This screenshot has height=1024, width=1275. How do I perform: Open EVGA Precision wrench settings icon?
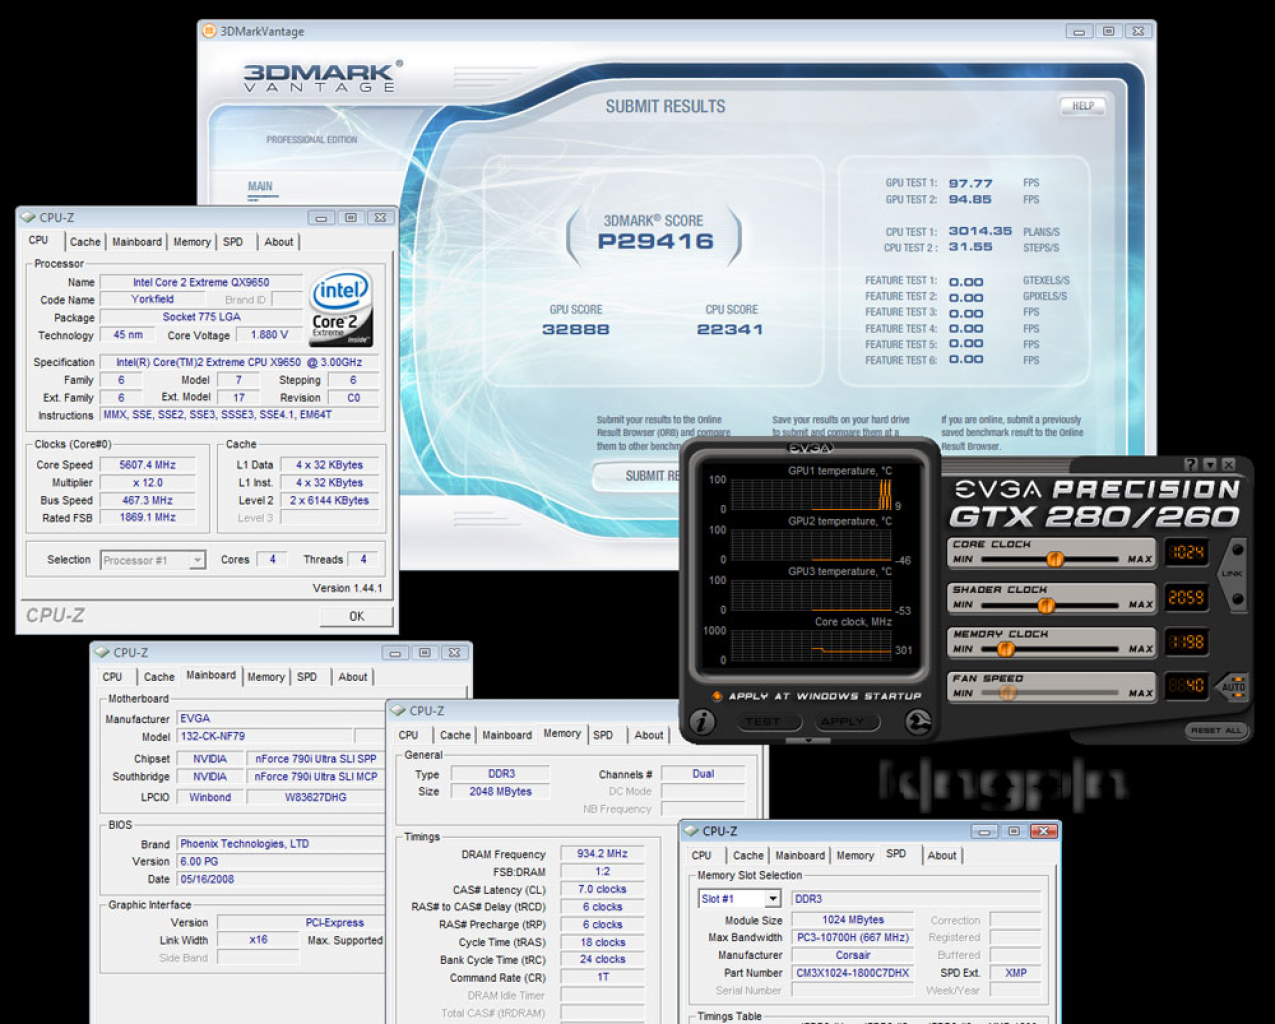(x=918, y=721)
